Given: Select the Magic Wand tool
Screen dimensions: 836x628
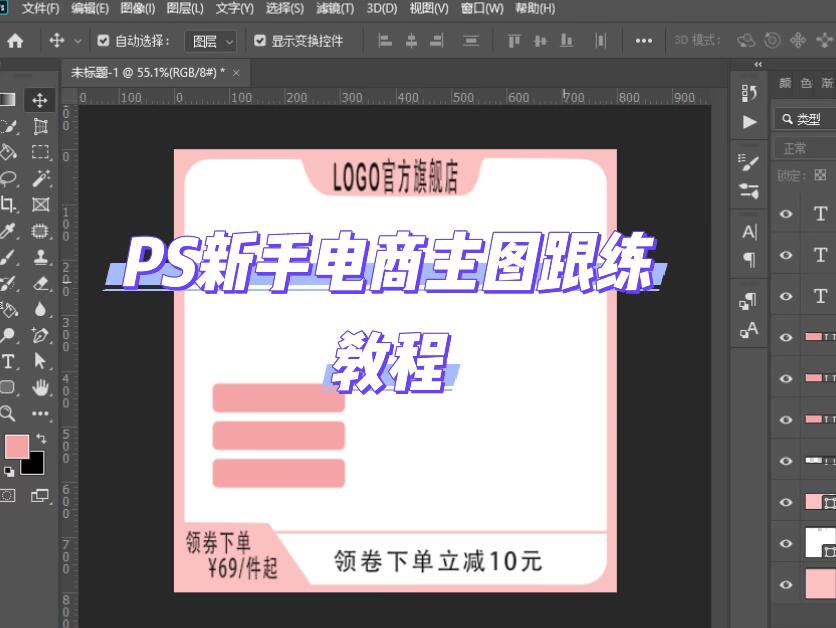Looking at the screenshot, I should 41,178.
